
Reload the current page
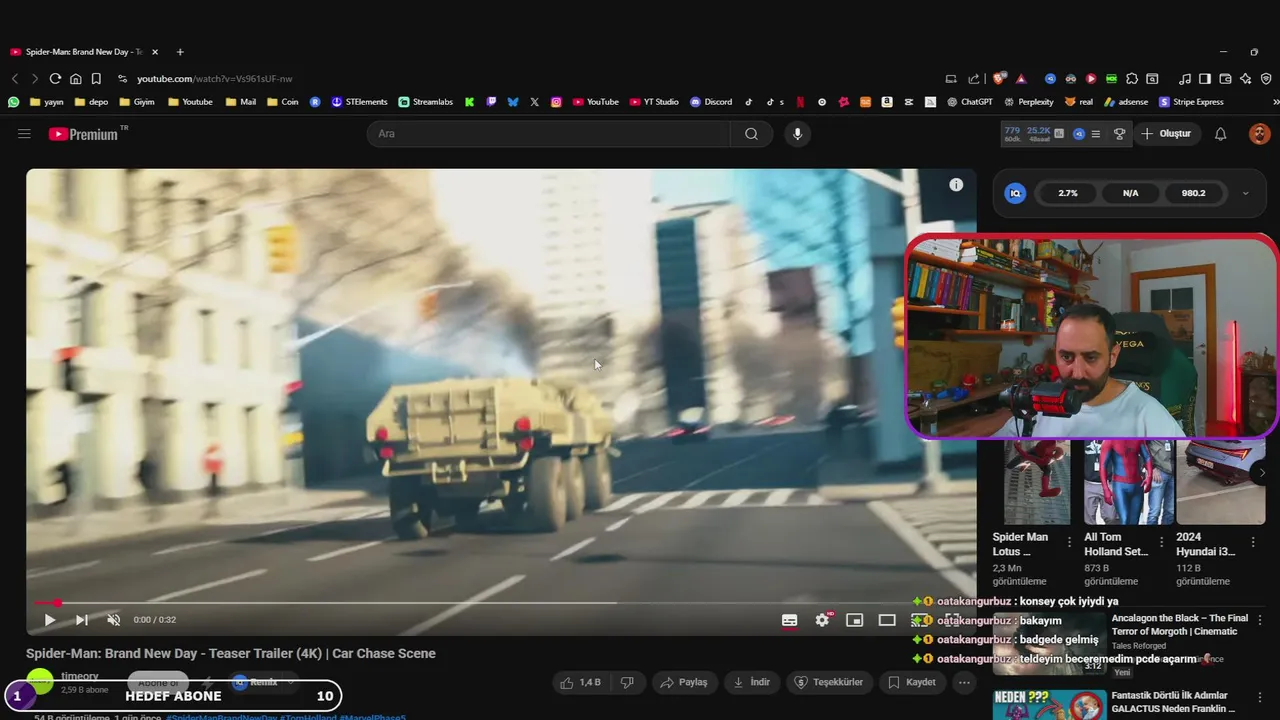click(55, 79)
